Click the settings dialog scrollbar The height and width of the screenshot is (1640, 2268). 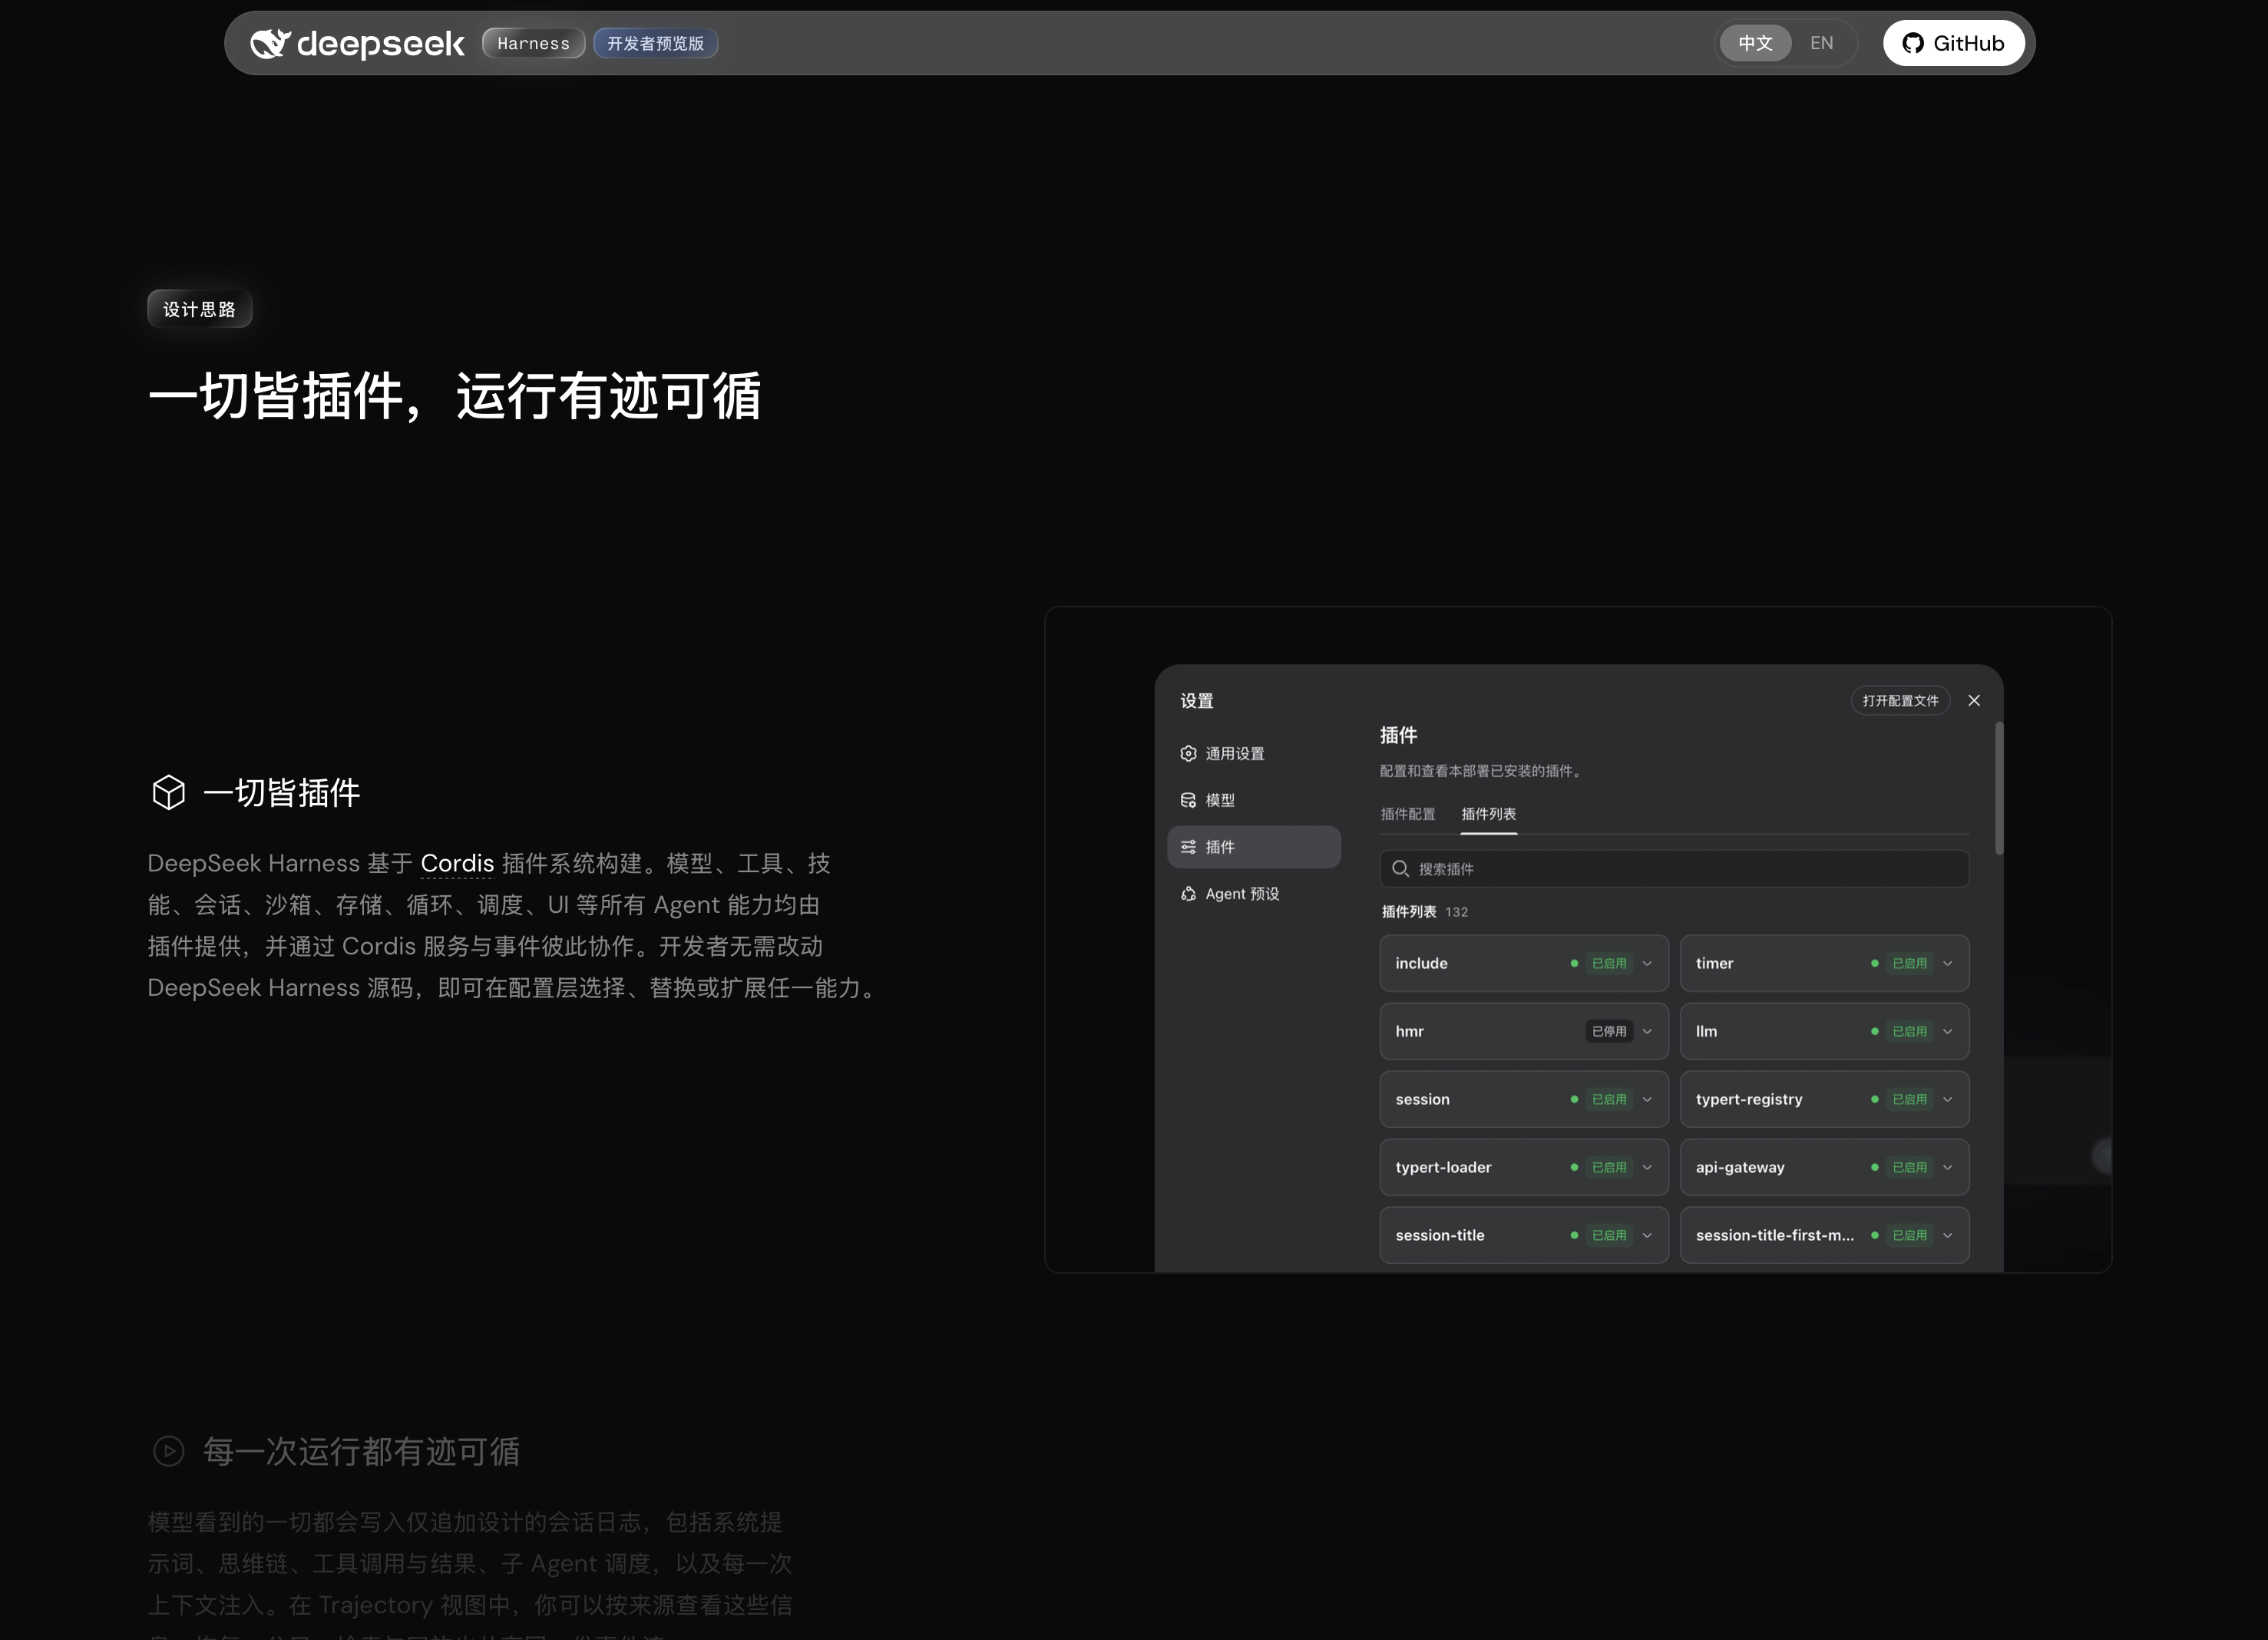pyautogui.click(x=1999, y=788)
